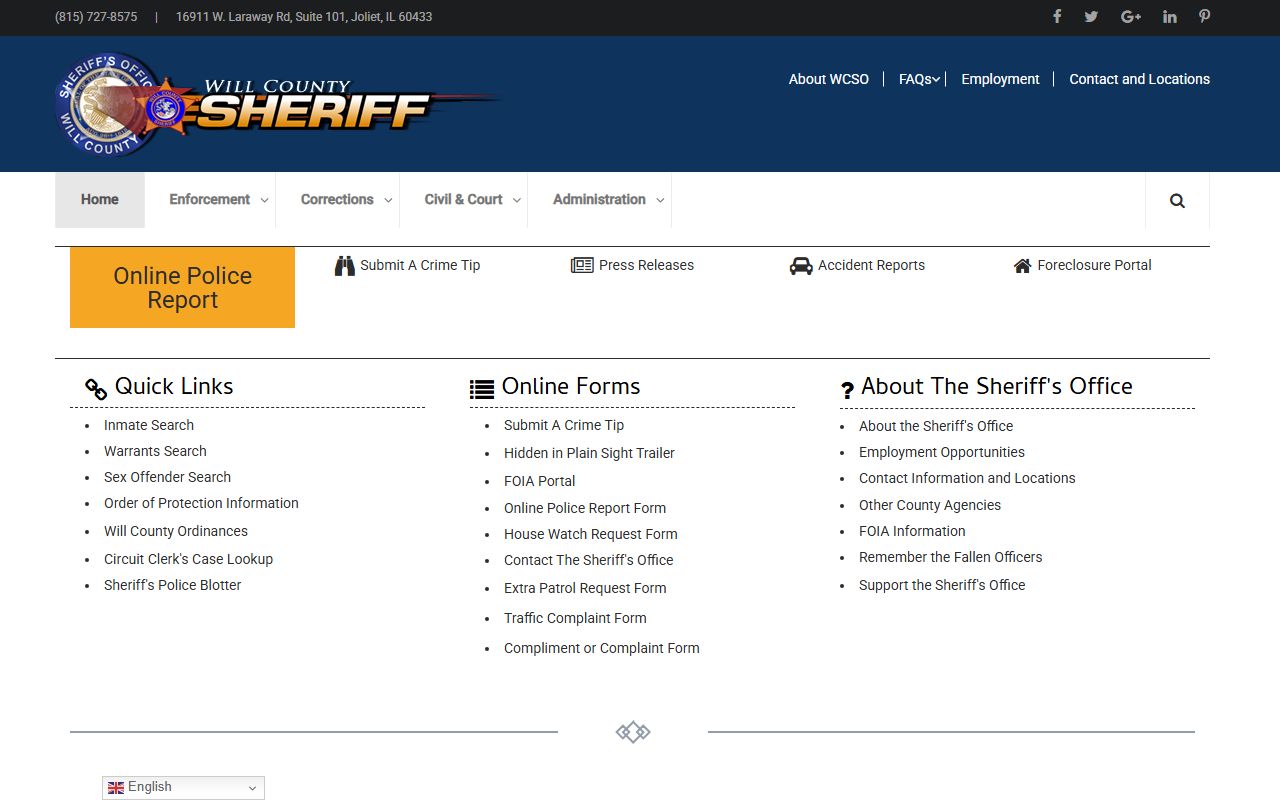Open the Pinterest social icon
This screenshot has width=1280, height=800.
tap(1205, 16)
